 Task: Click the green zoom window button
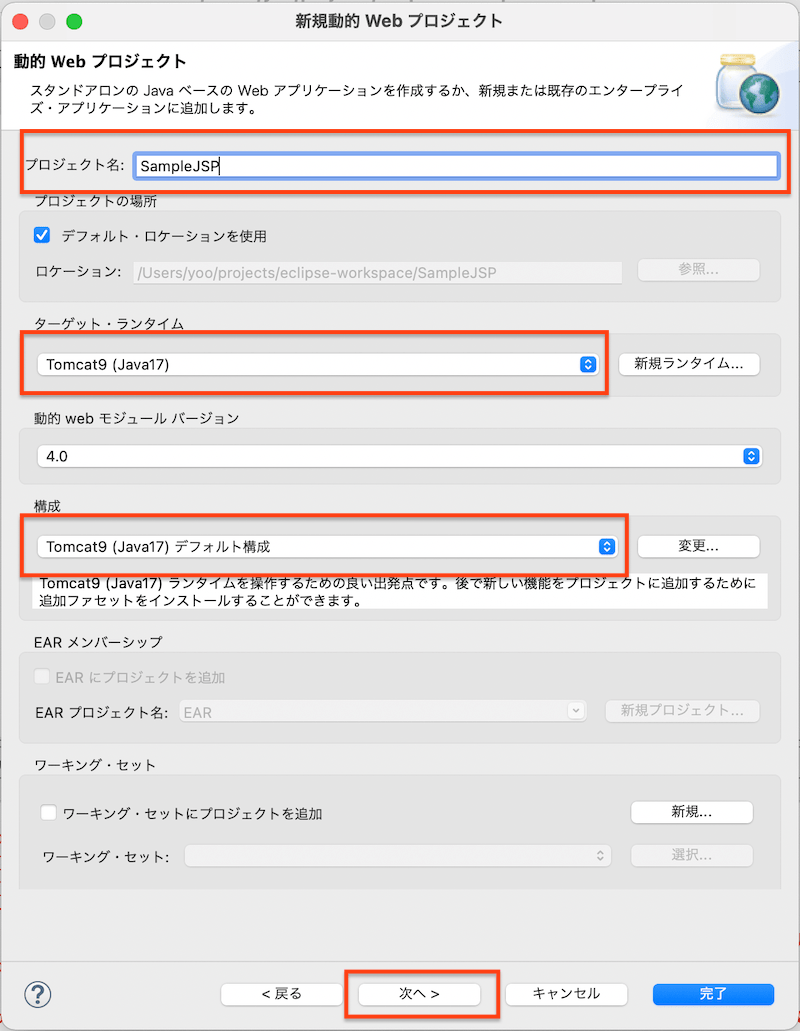coord(74,22)
